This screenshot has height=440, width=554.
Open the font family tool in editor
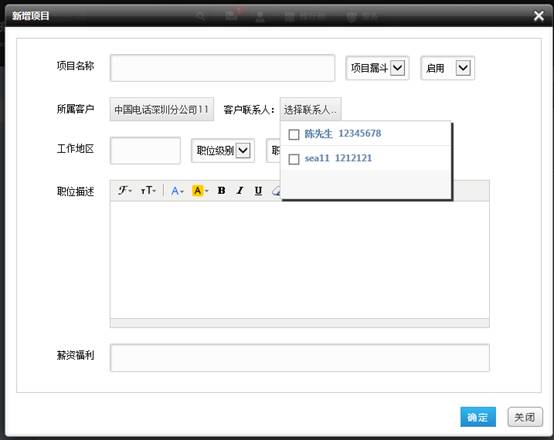pos(124,190)
